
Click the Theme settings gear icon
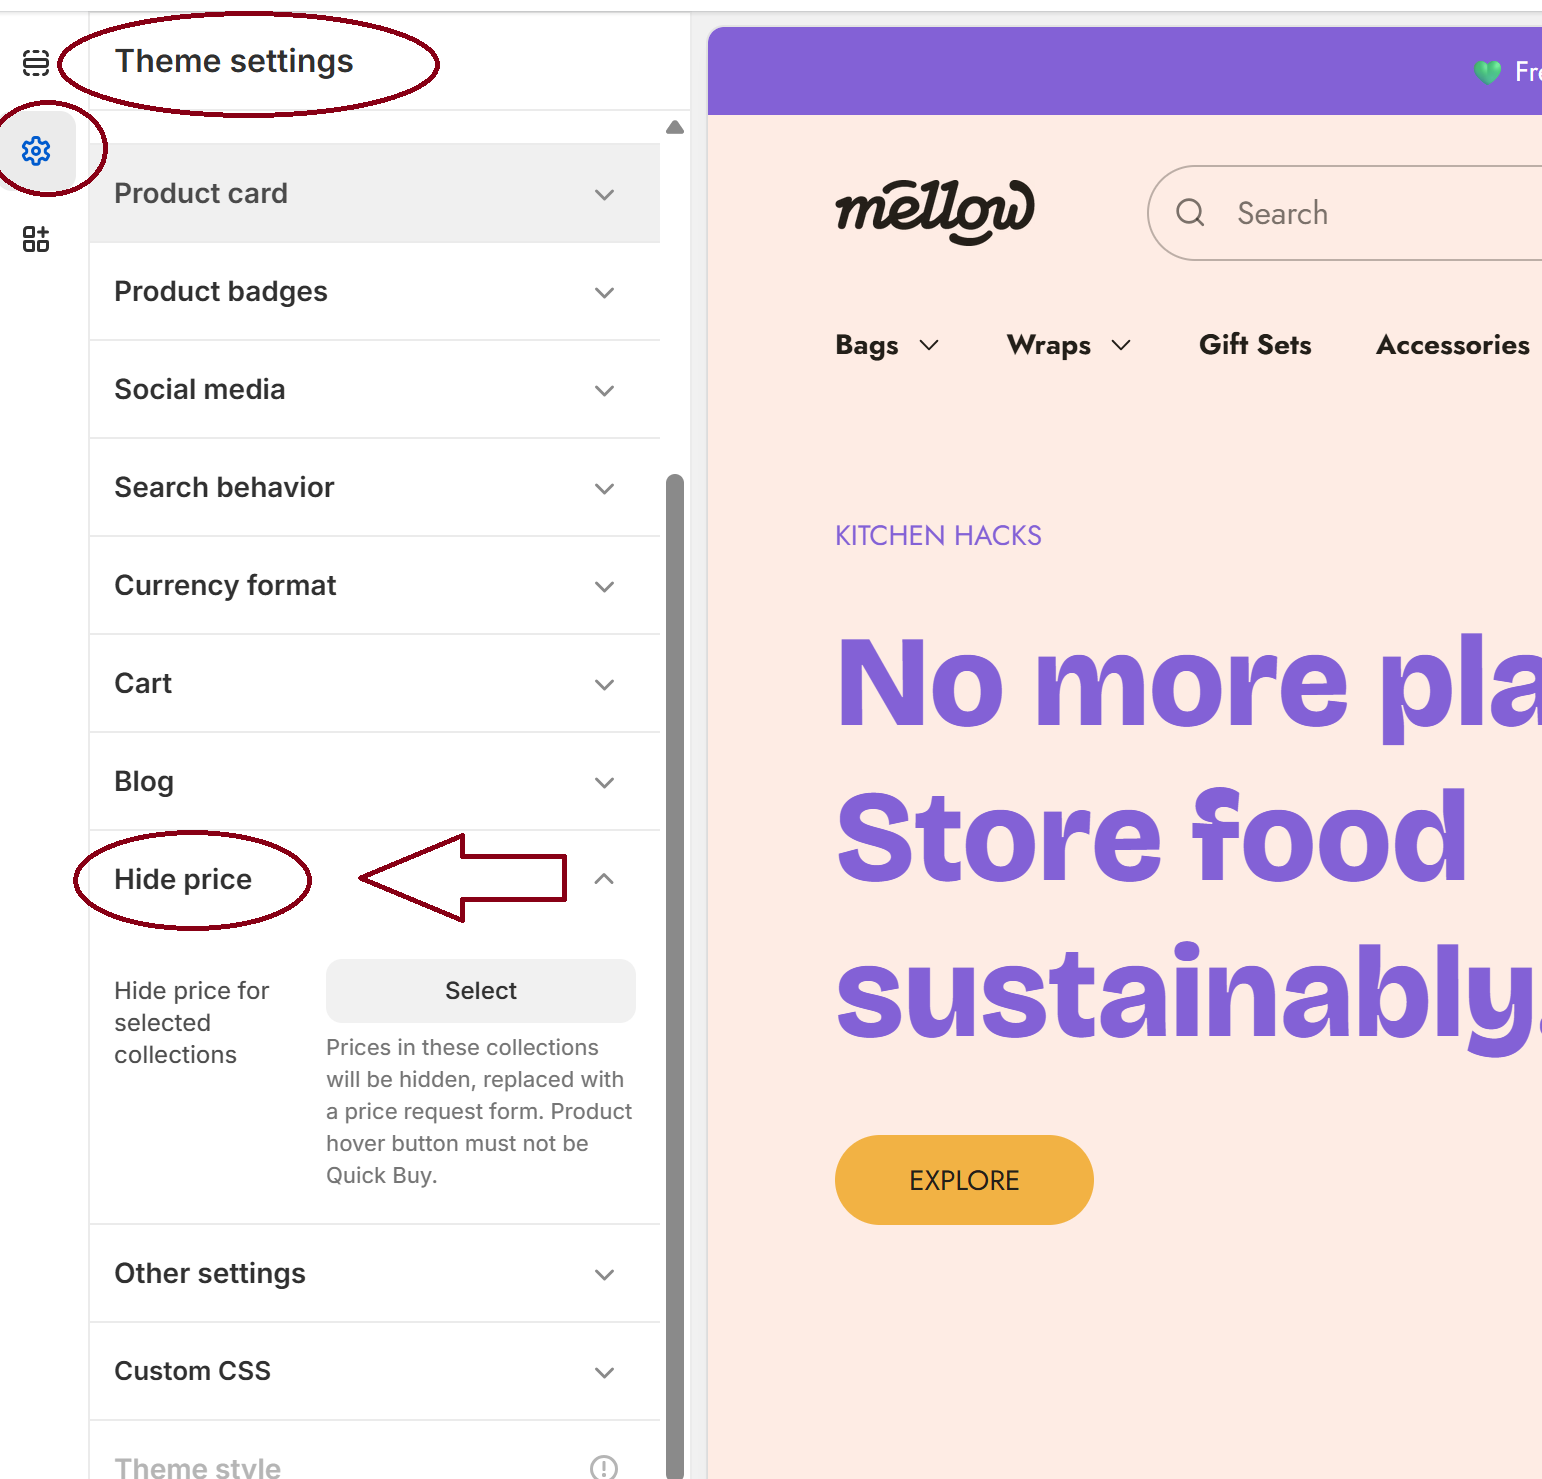[36, 151]
